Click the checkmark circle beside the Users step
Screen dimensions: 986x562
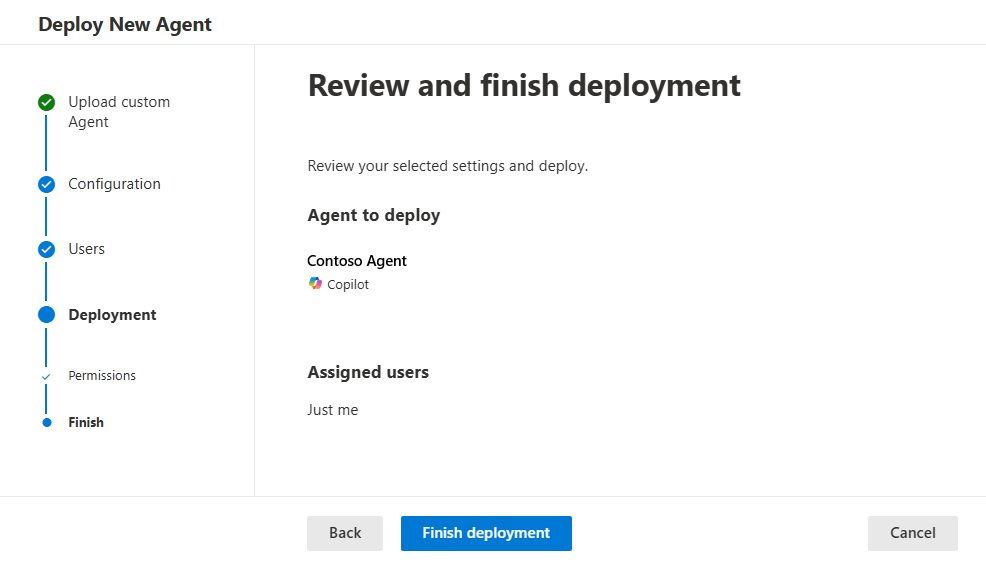(x=46, y=249)
